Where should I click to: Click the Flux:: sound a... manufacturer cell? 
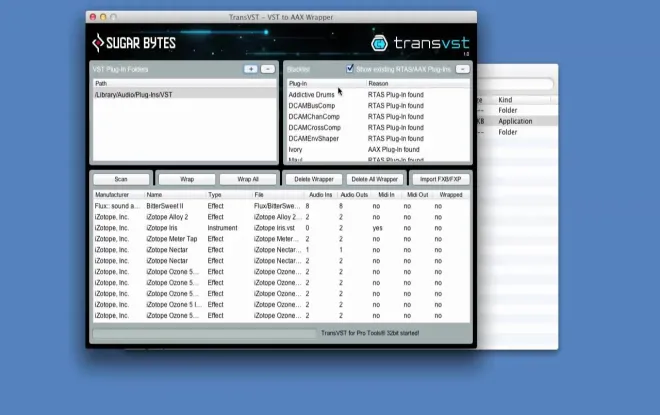pyautogui.click(x=117, y=206)
